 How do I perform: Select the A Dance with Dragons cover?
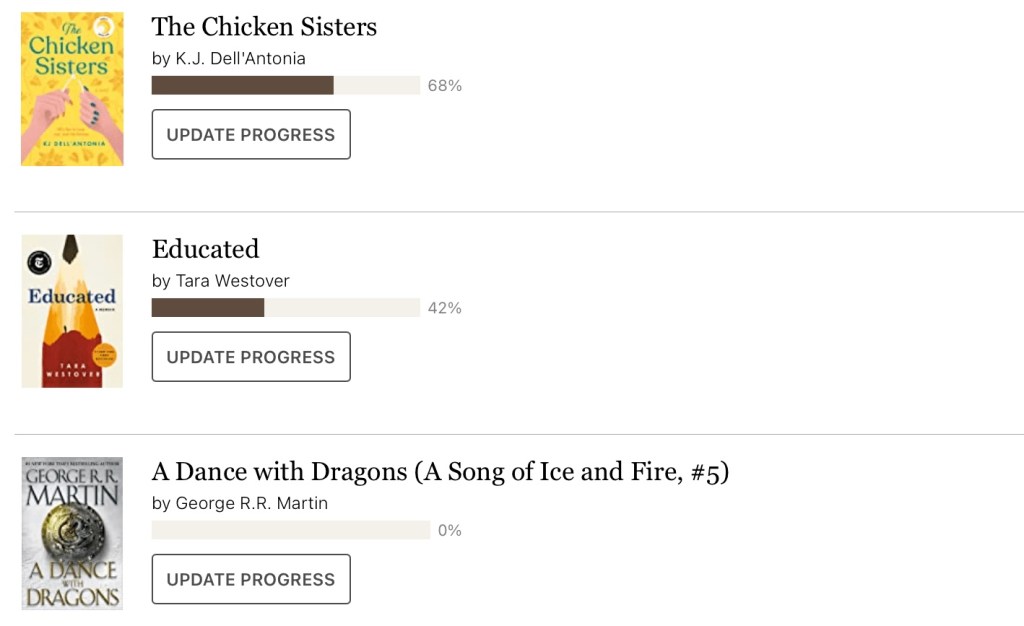[x=72, y=533]
